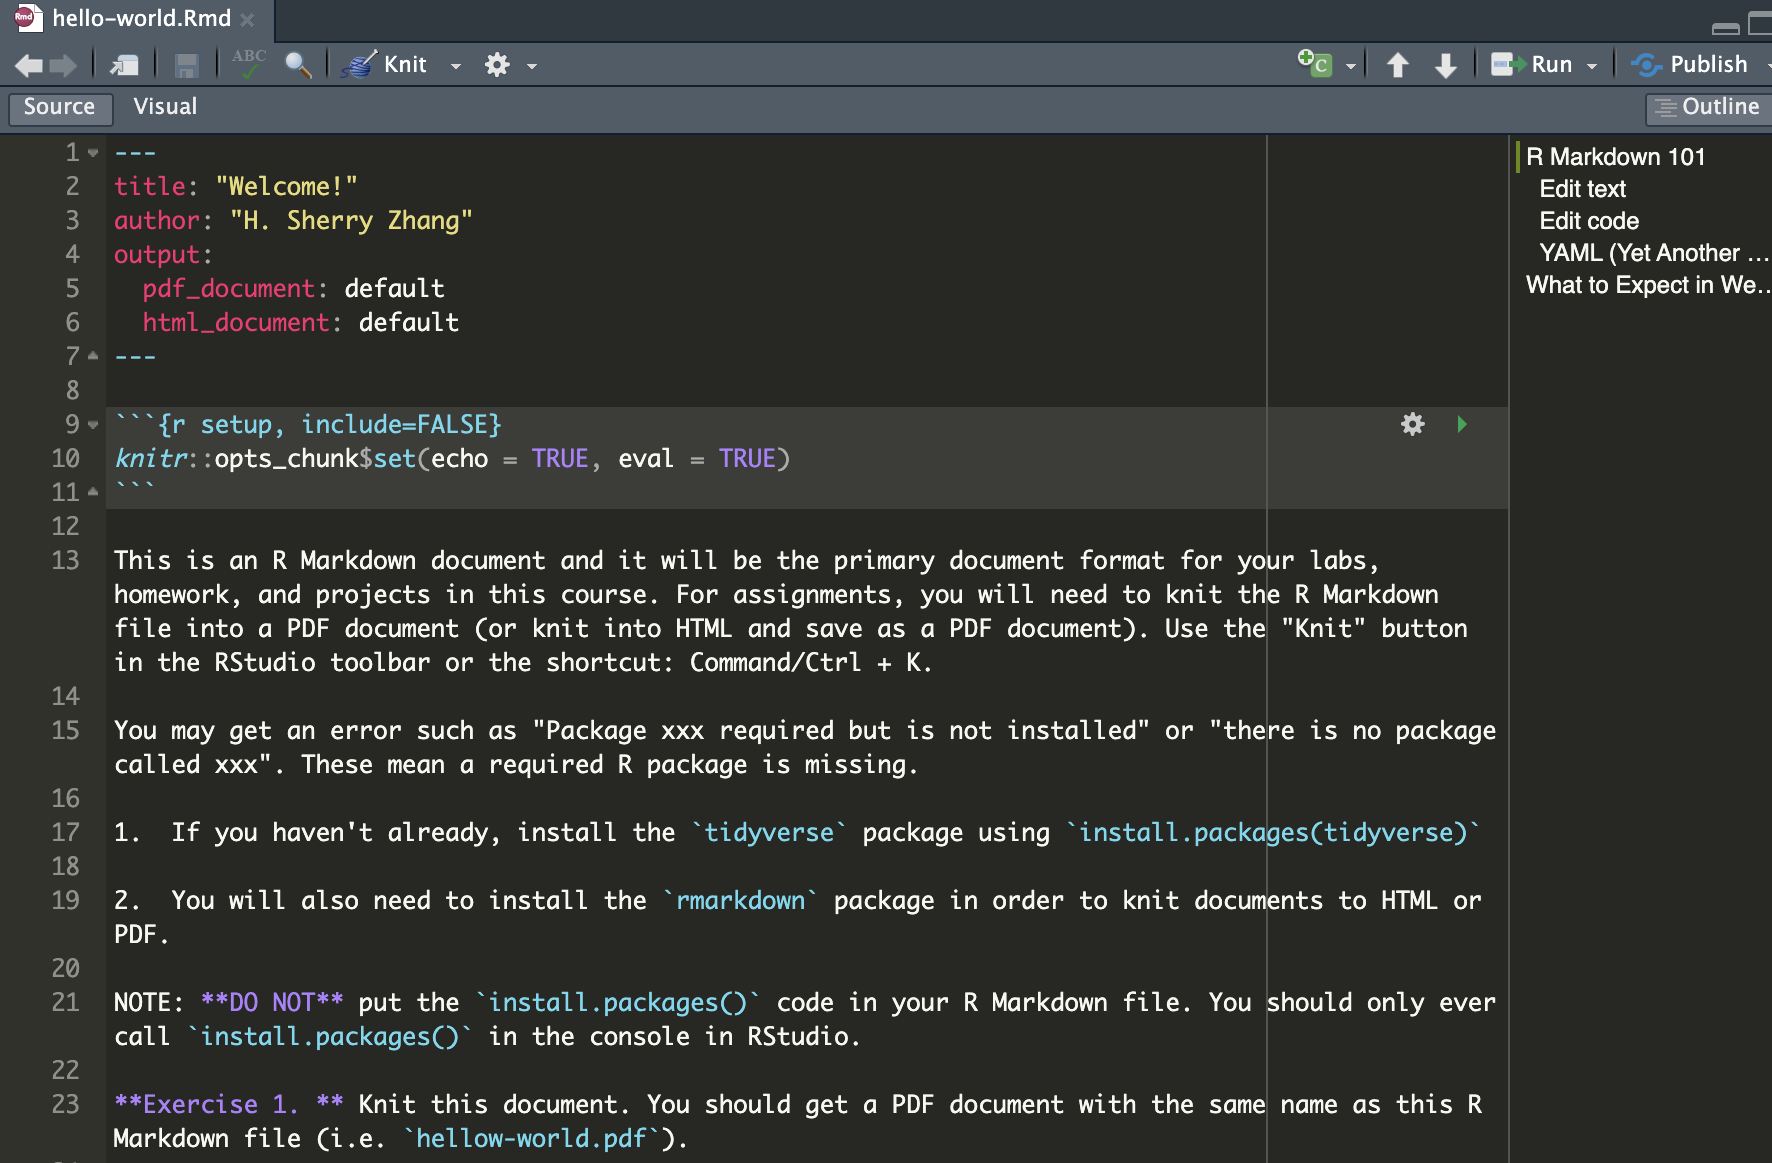
Task: Select the hello-world.Rmd tab
Action: [x=140, y=18]
